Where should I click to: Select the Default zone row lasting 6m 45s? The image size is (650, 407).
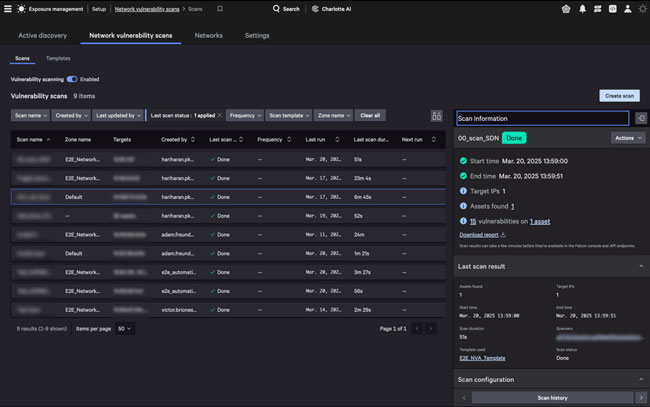[x=228, y=197]
